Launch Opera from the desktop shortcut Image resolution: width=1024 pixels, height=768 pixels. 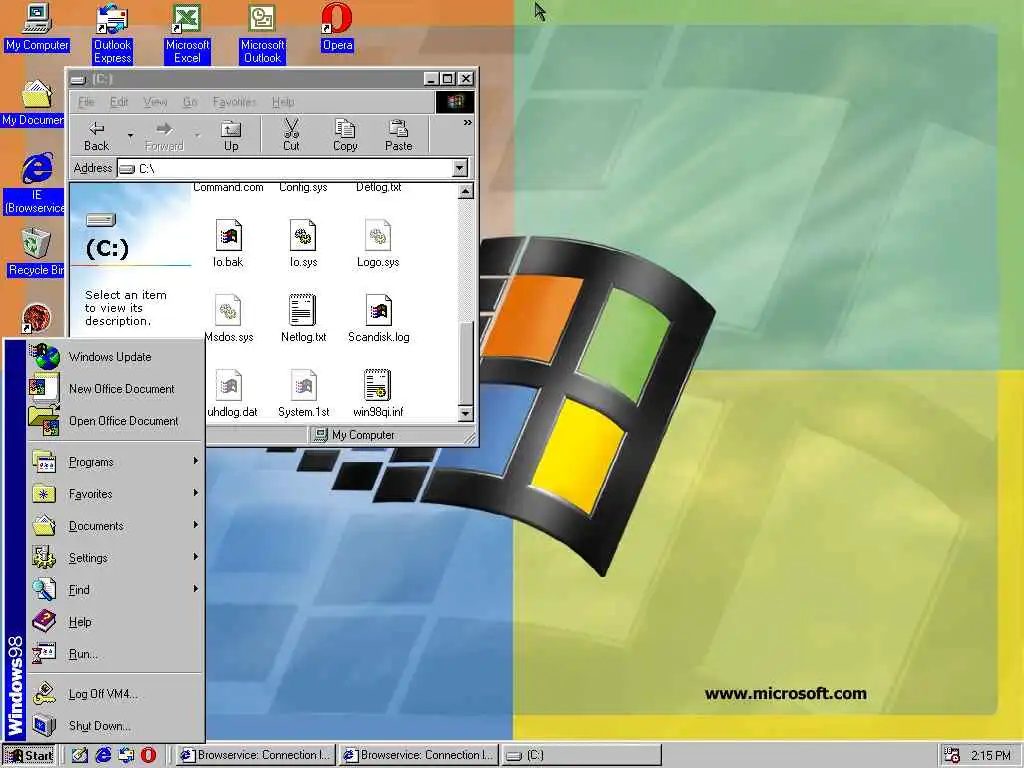point(337,27)
